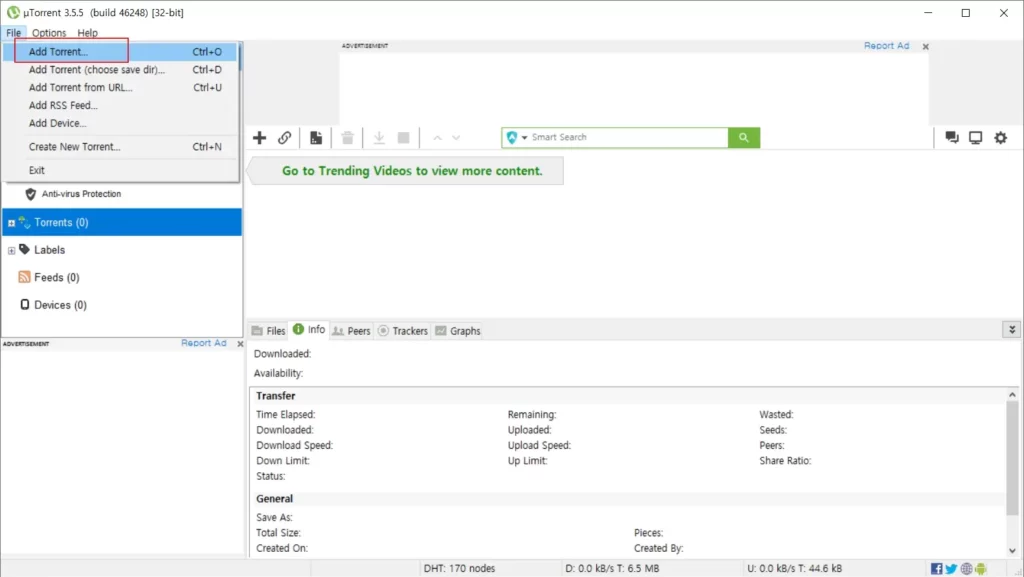Viewport: 1024px width, 577px height.
Task: Click the General section header
Action: (x=274, y=499)
